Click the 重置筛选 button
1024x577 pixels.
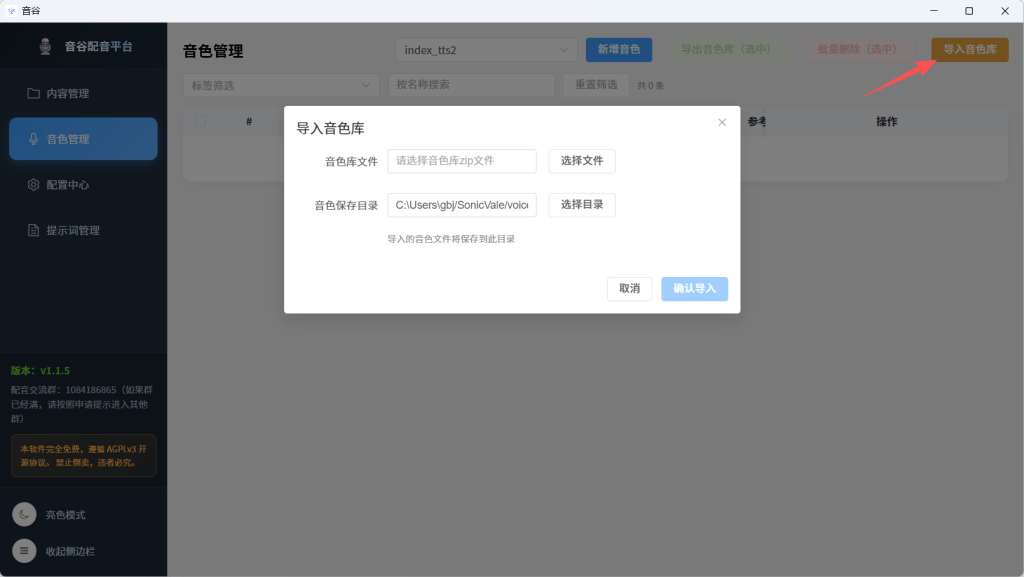click(x=596, y=85)
